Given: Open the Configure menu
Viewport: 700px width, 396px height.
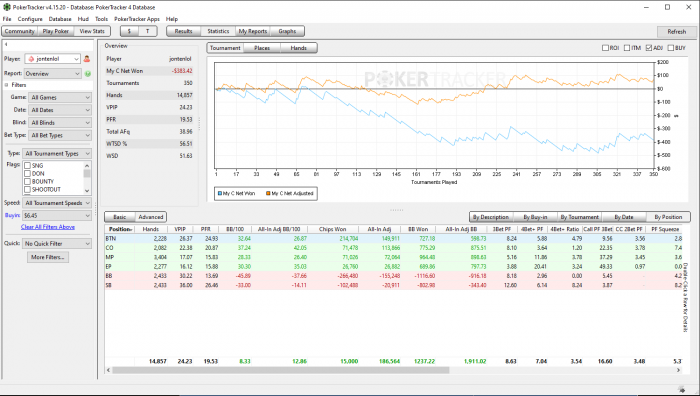Looking at the screenshot, I should (30, 19).
